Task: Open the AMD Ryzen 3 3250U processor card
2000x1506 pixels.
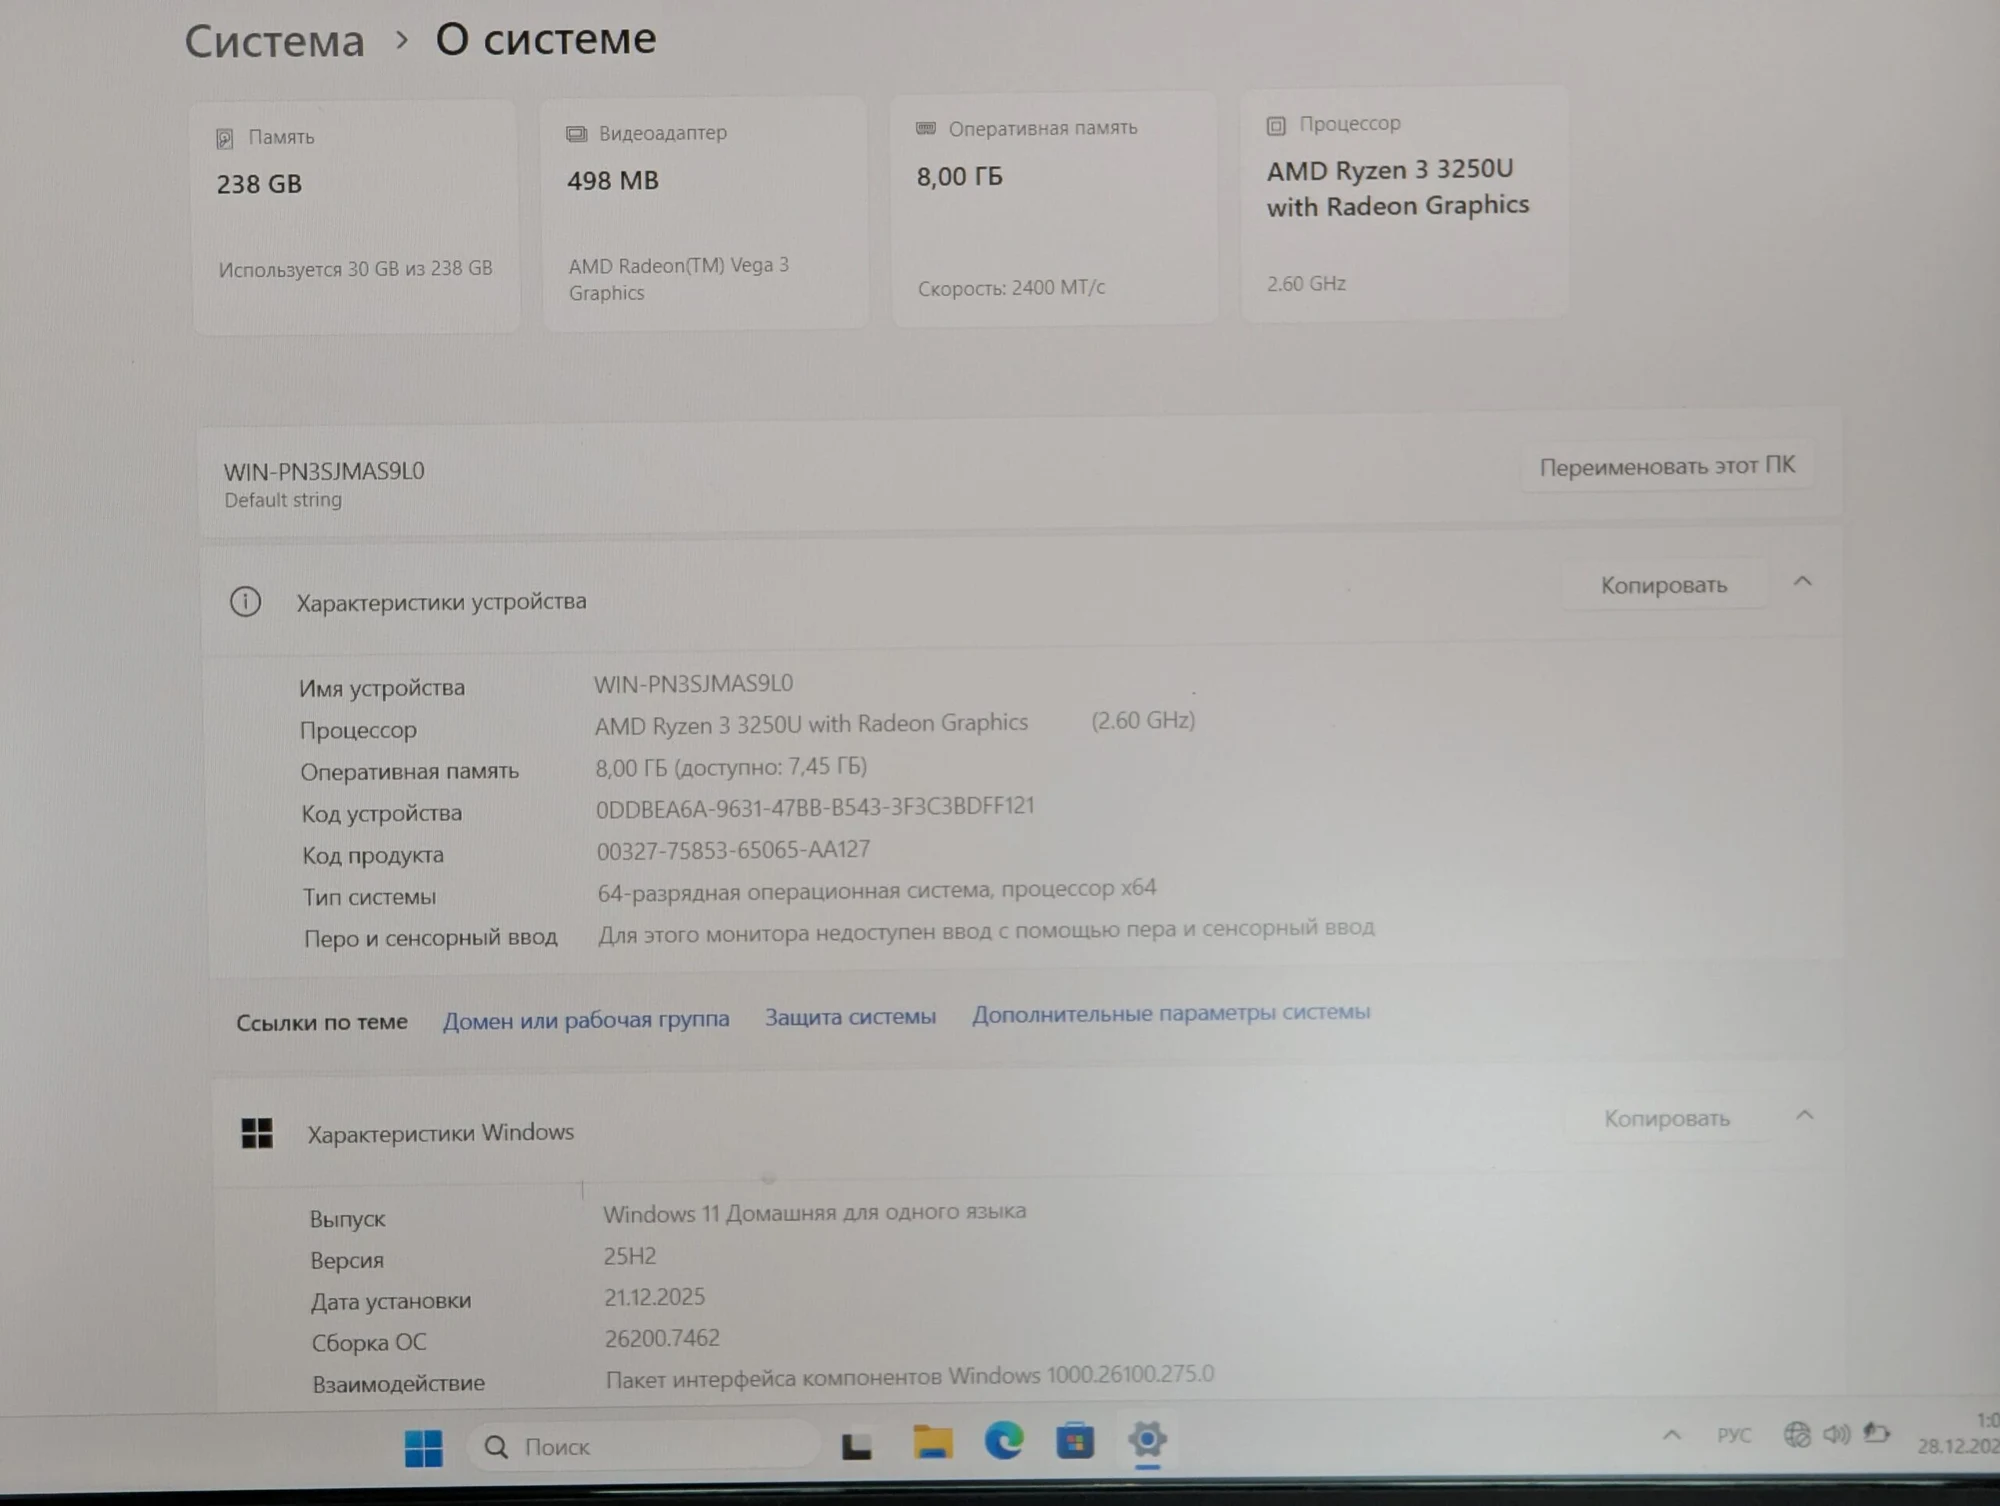Action: pos(1404,203)
